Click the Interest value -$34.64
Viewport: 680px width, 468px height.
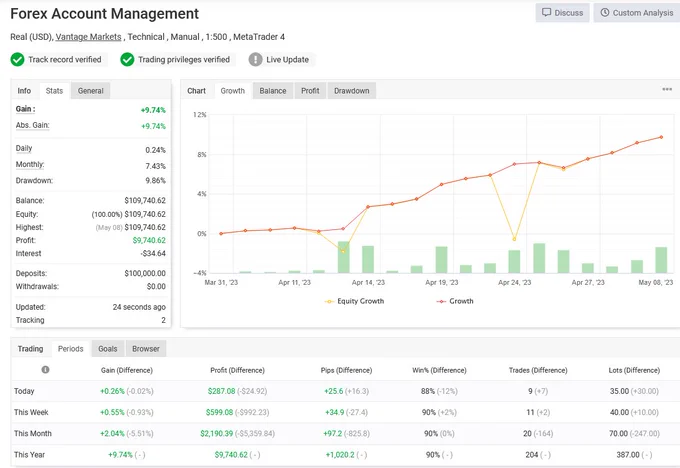[154, 253]
